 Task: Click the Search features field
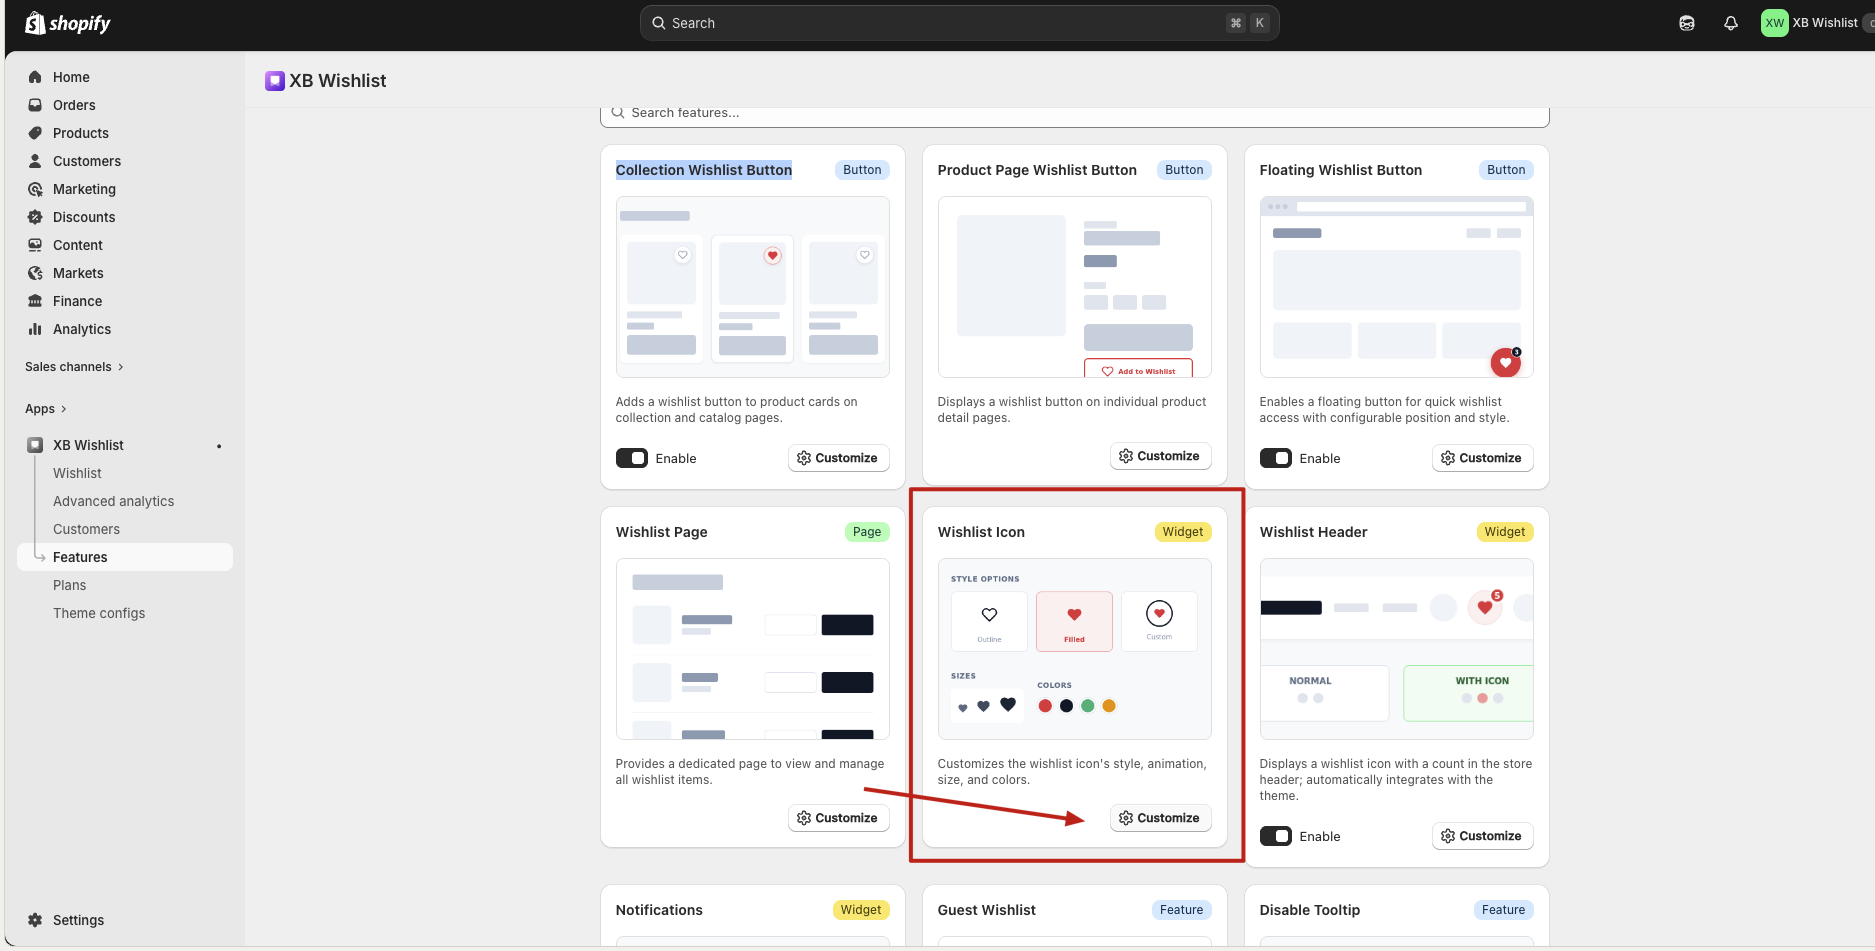[x=1074, y=114]
